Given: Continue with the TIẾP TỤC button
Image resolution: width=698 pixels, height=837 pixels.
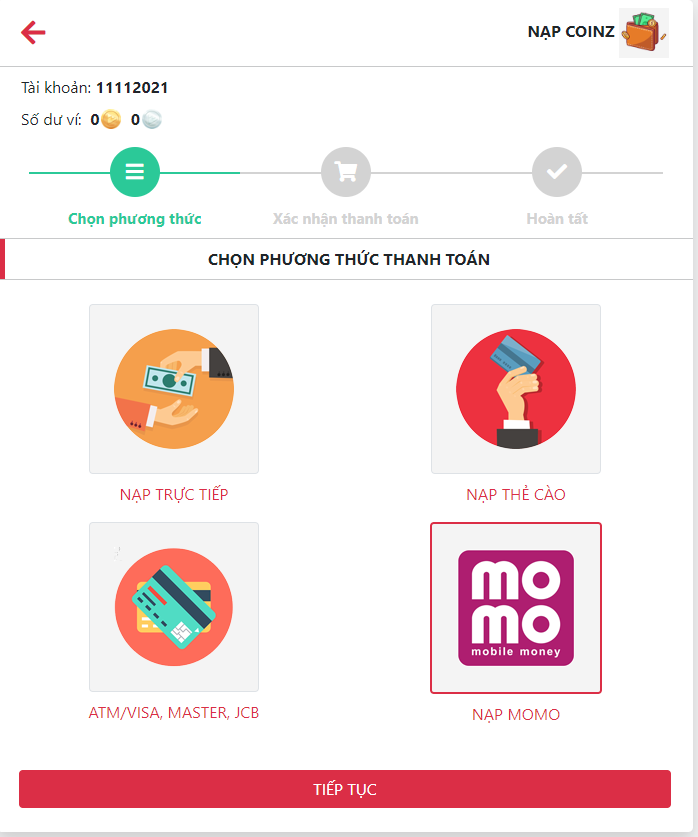Looking at the screenshot, I should coord(345,789).
